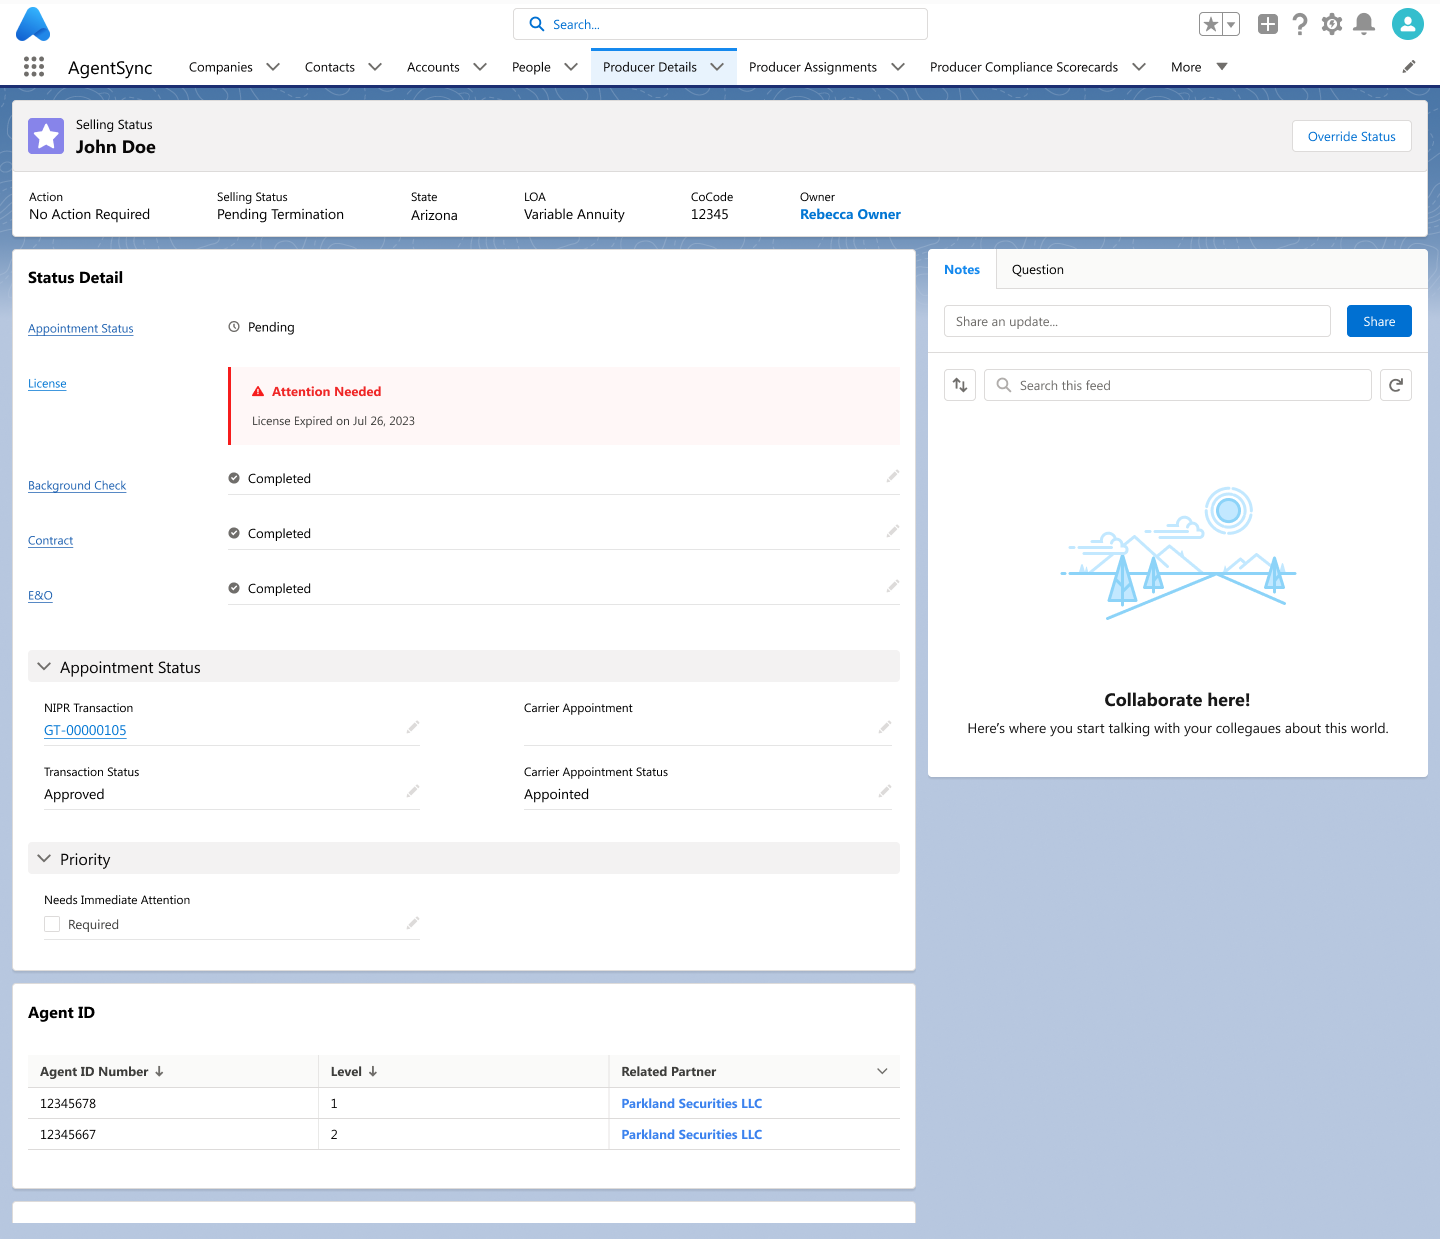Open NIPR transaction GT-00000105 link
Screen dimensions: 1440x1239
(x=85, y=731)
